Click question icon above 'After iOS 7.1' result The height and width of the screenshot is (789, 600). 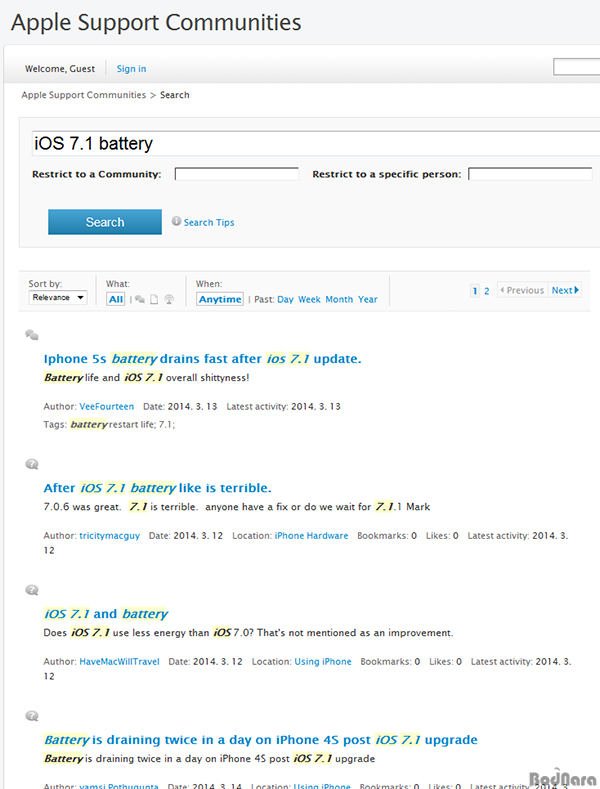pos(32,464)
